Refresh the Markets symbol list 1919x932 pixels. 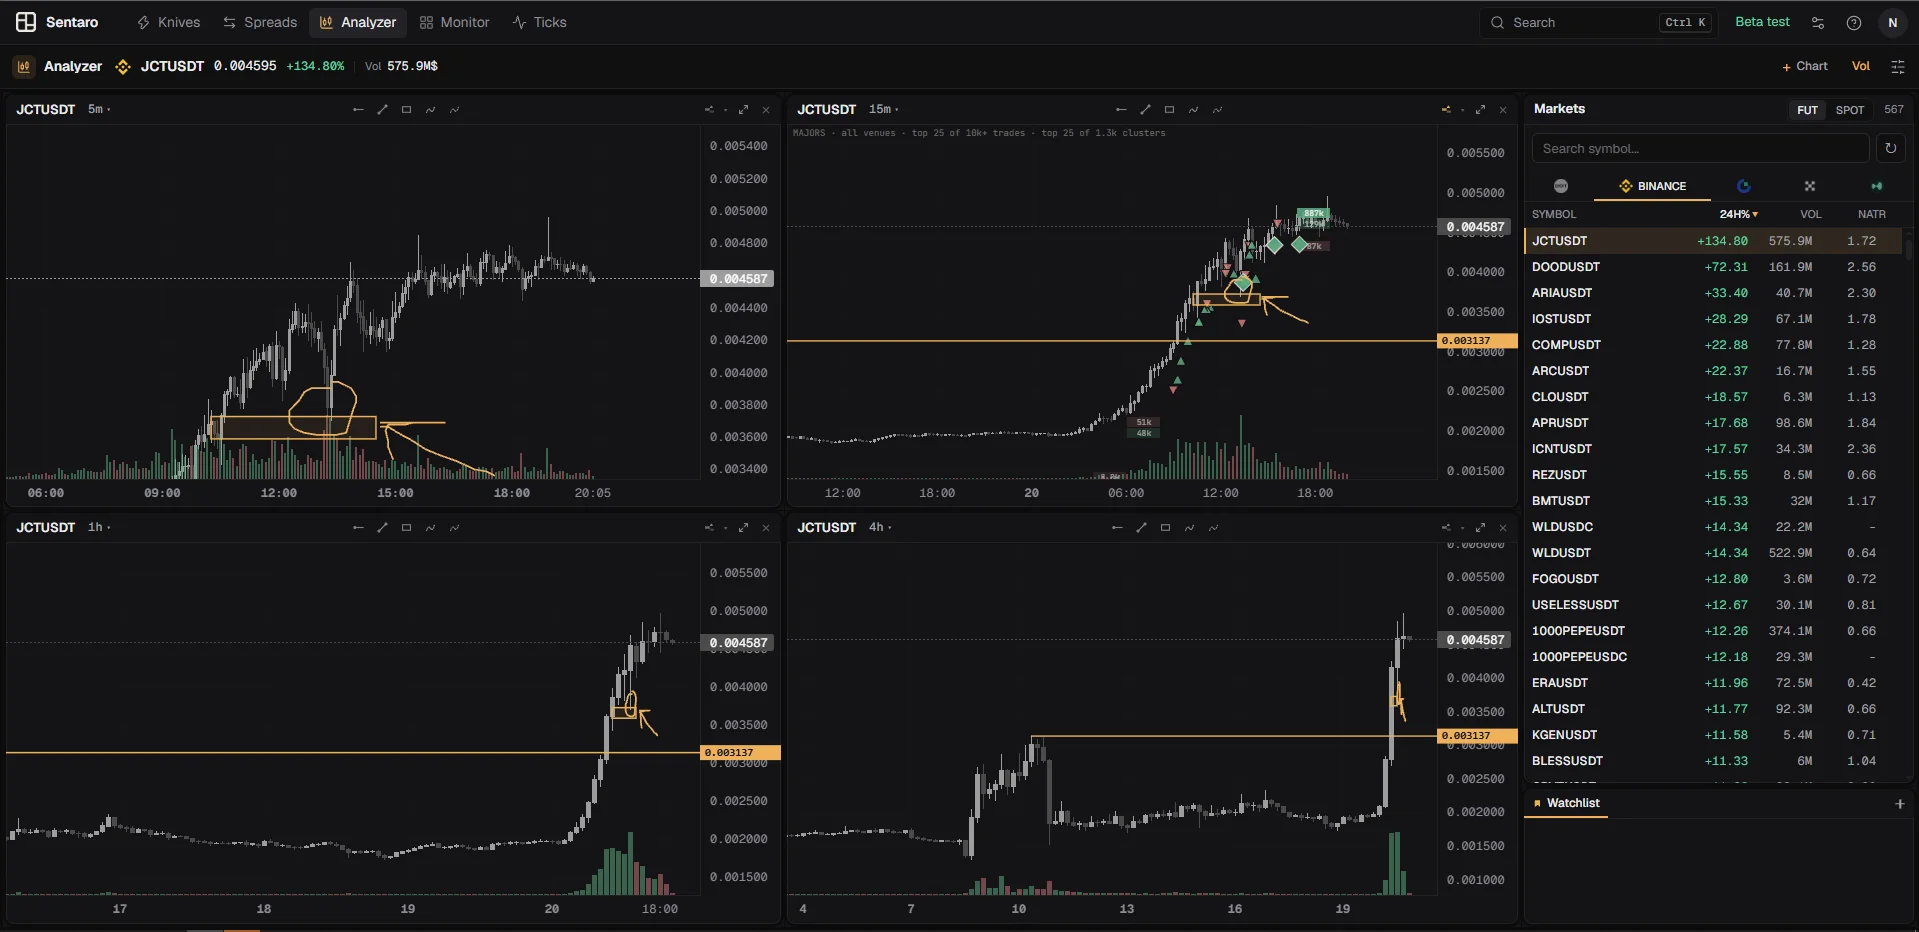coord(1890,149)
